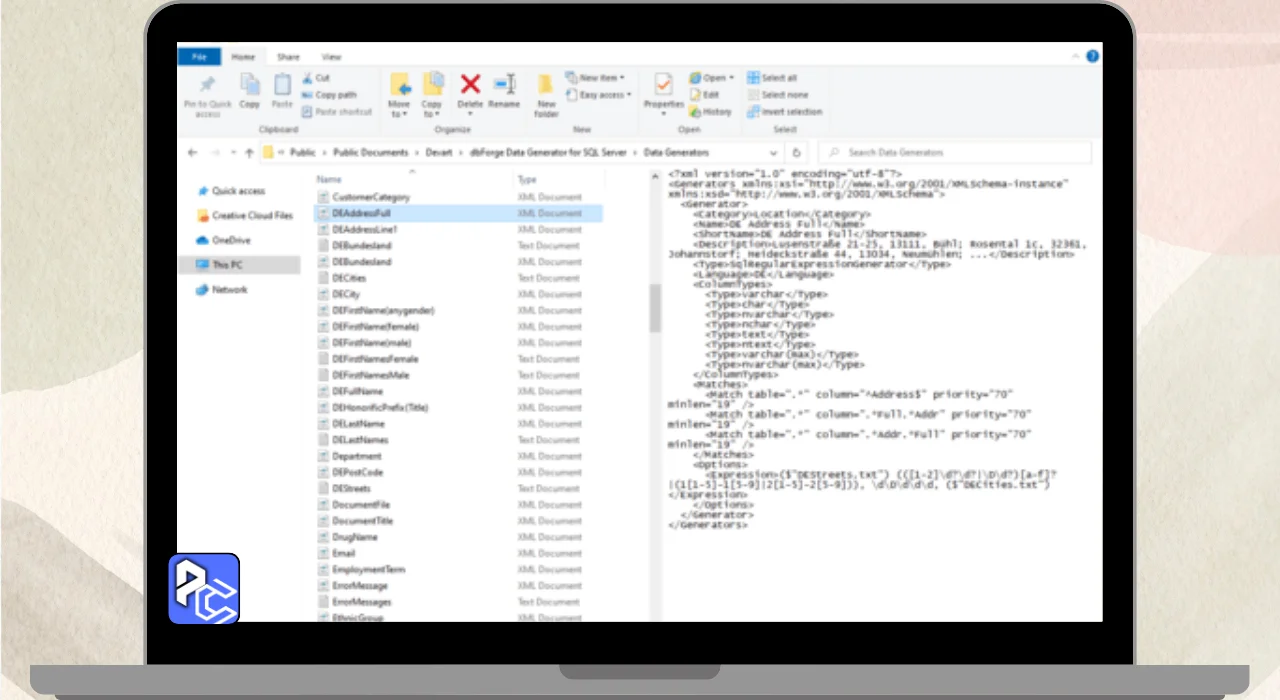Click the file list vertical scrollbar thumb
1280x700 pixels.
655,308
